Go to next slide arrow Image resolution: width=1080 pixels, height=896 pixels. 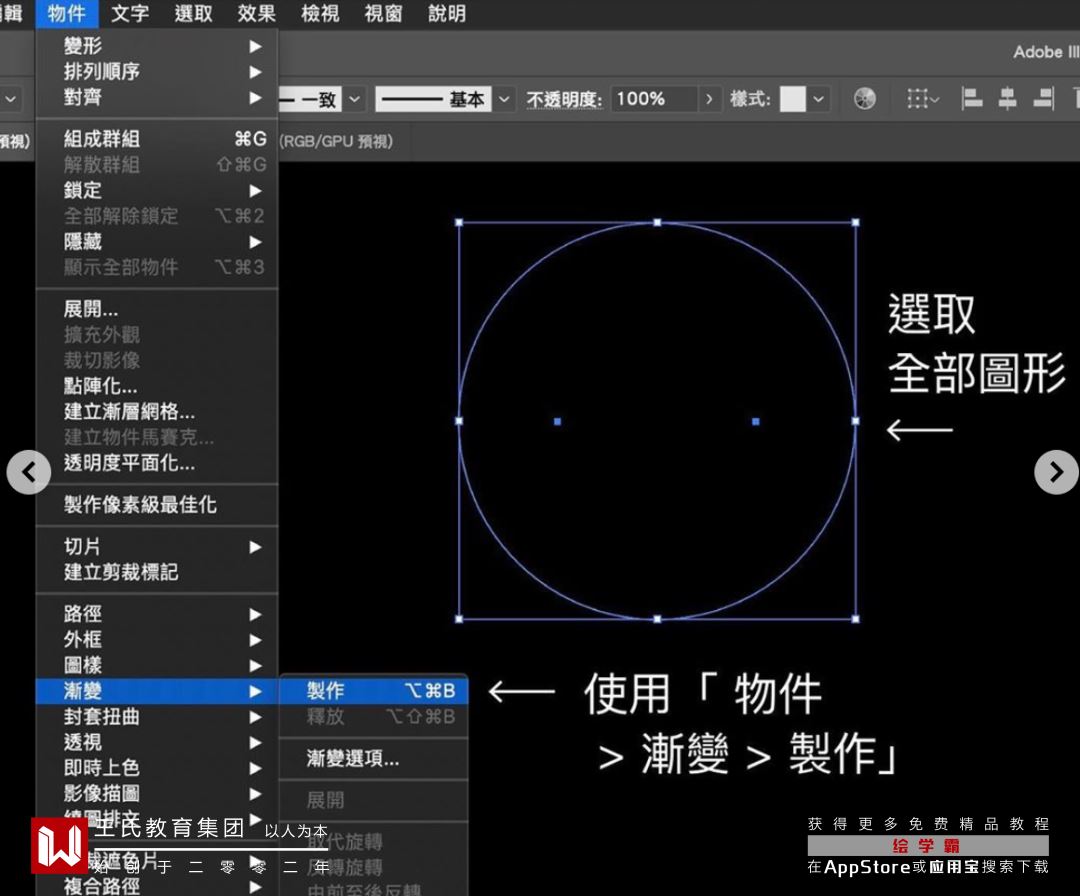1057,472
